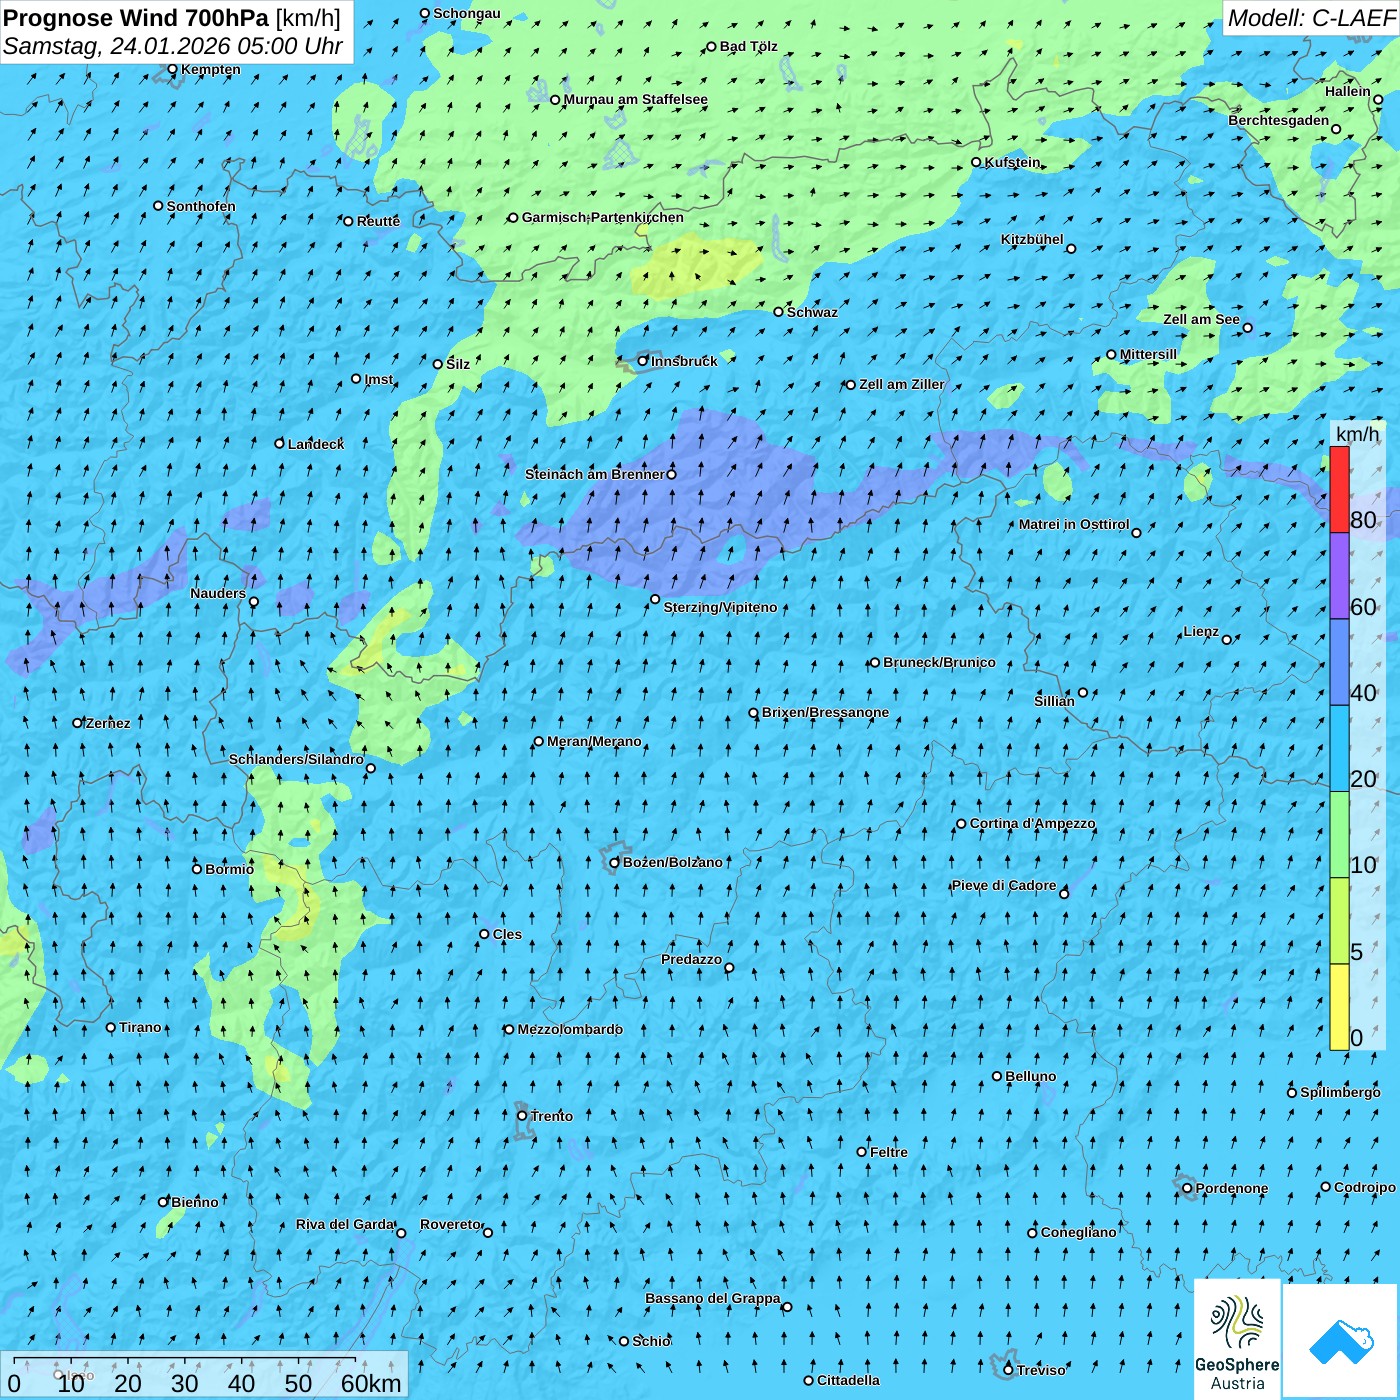The width and height of the screenshot is (1400, 1400).
Task: Click the Riva del Garda label
Action: click(345, 1224)
